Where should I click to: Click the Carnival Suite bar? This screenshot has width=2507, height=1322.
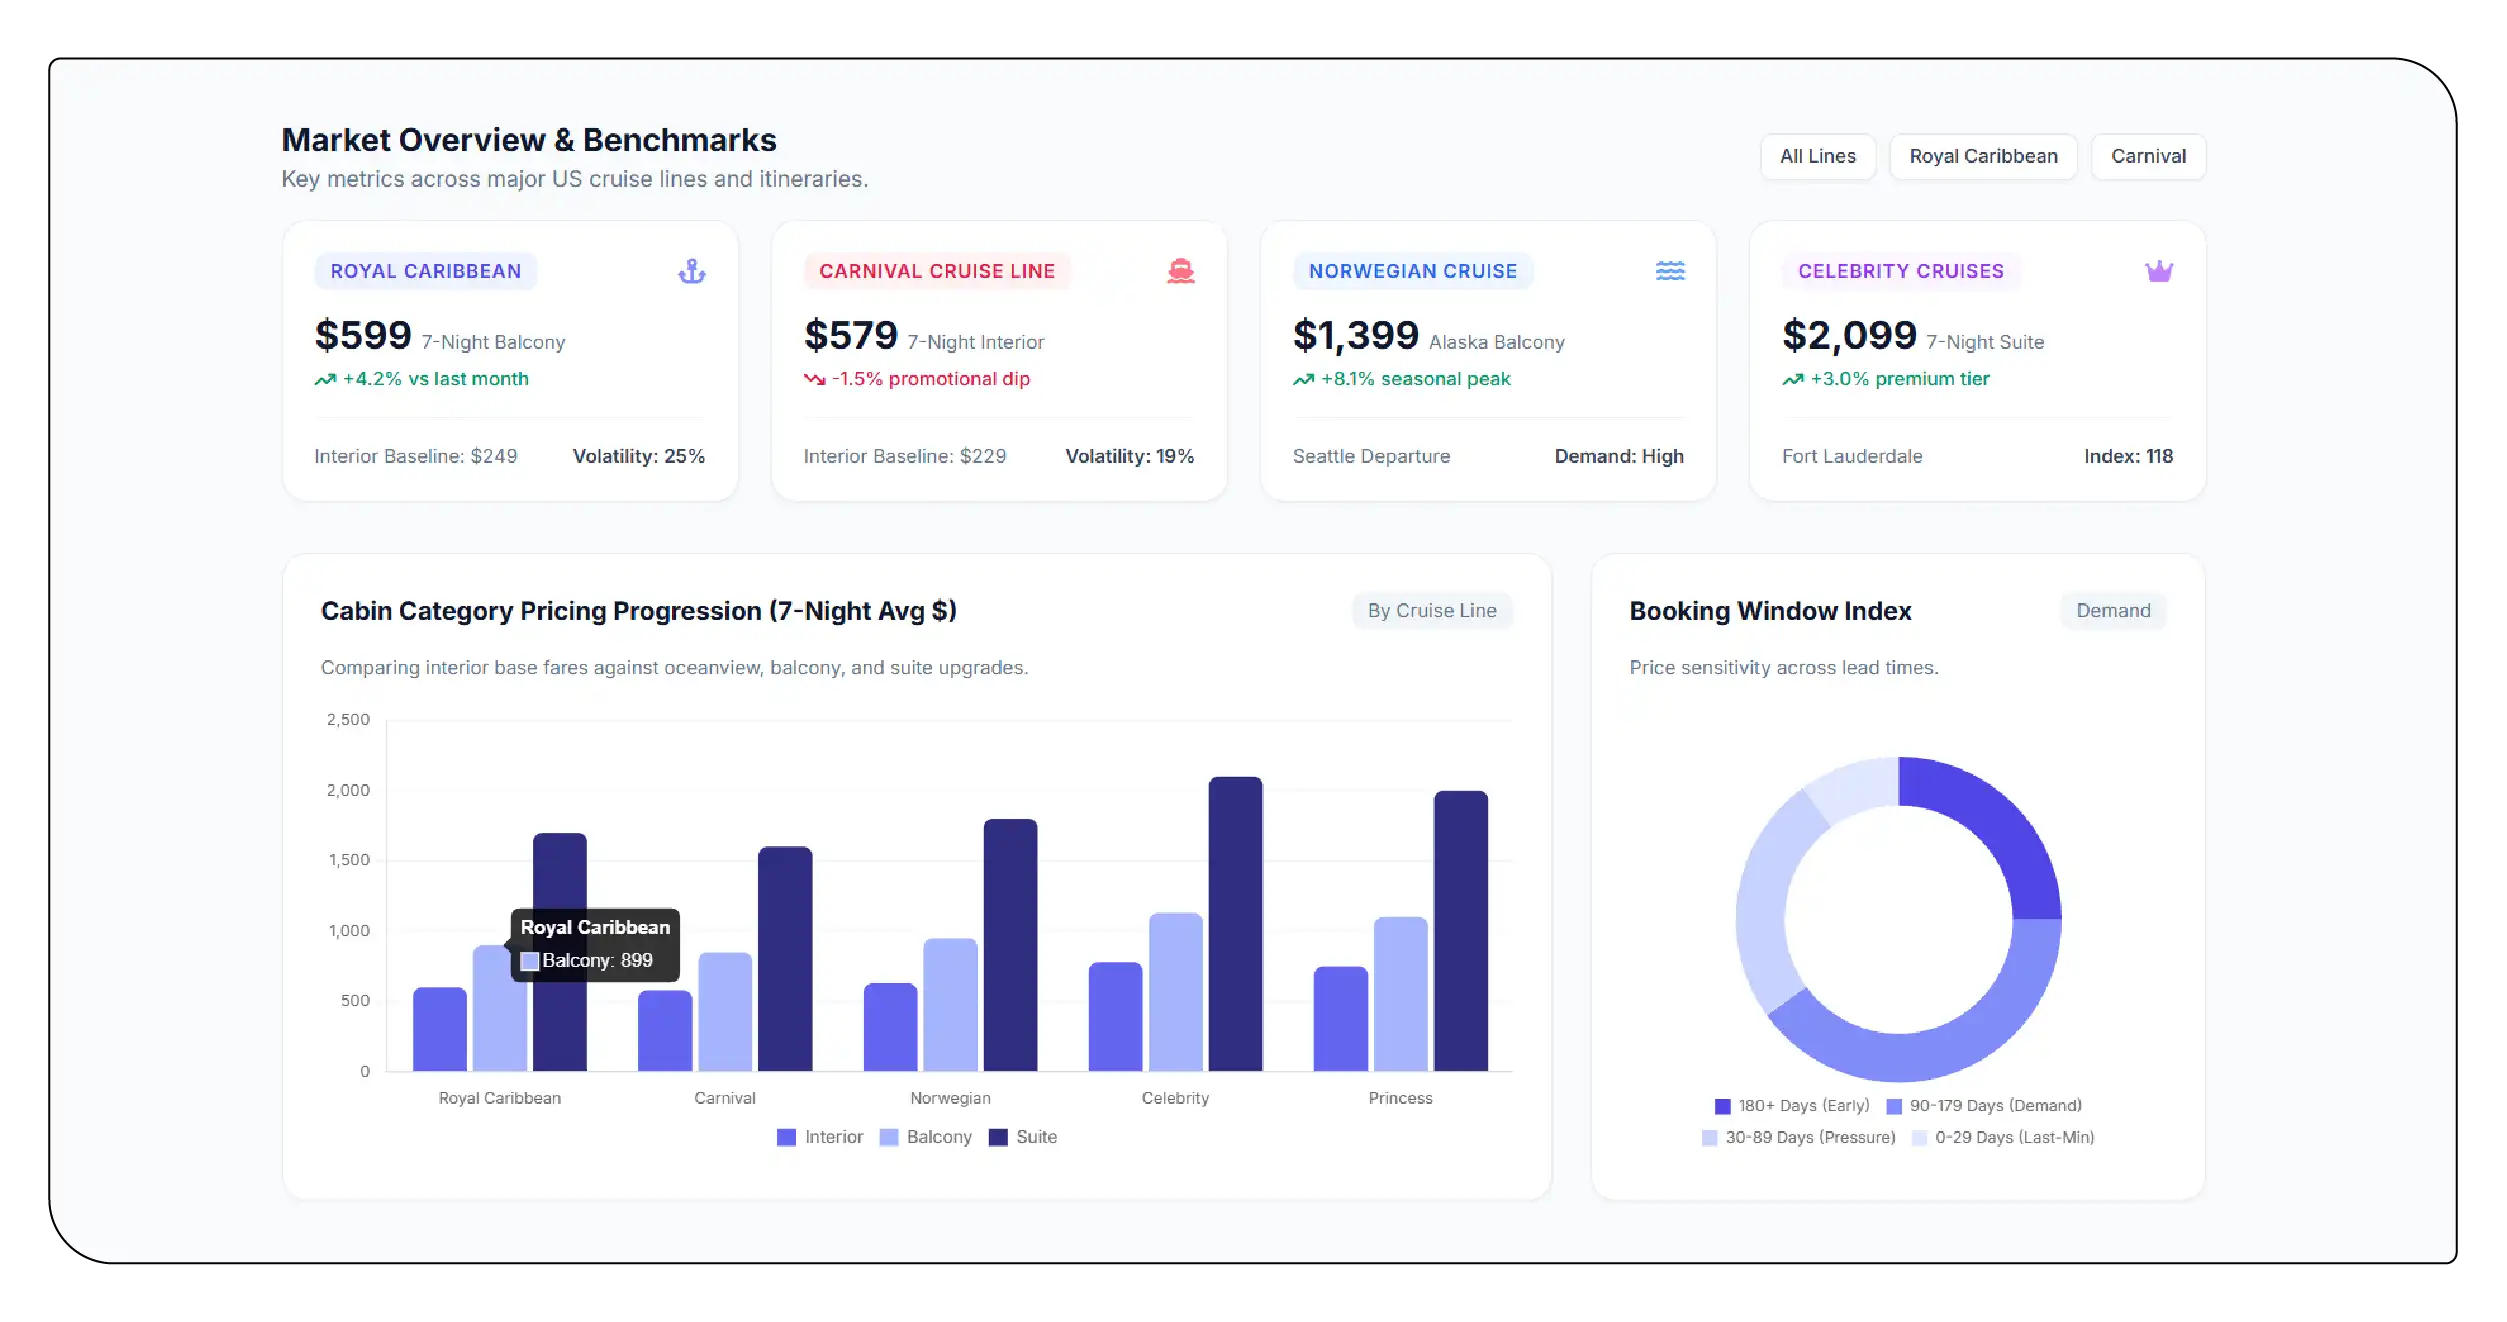tap(785, 959)
